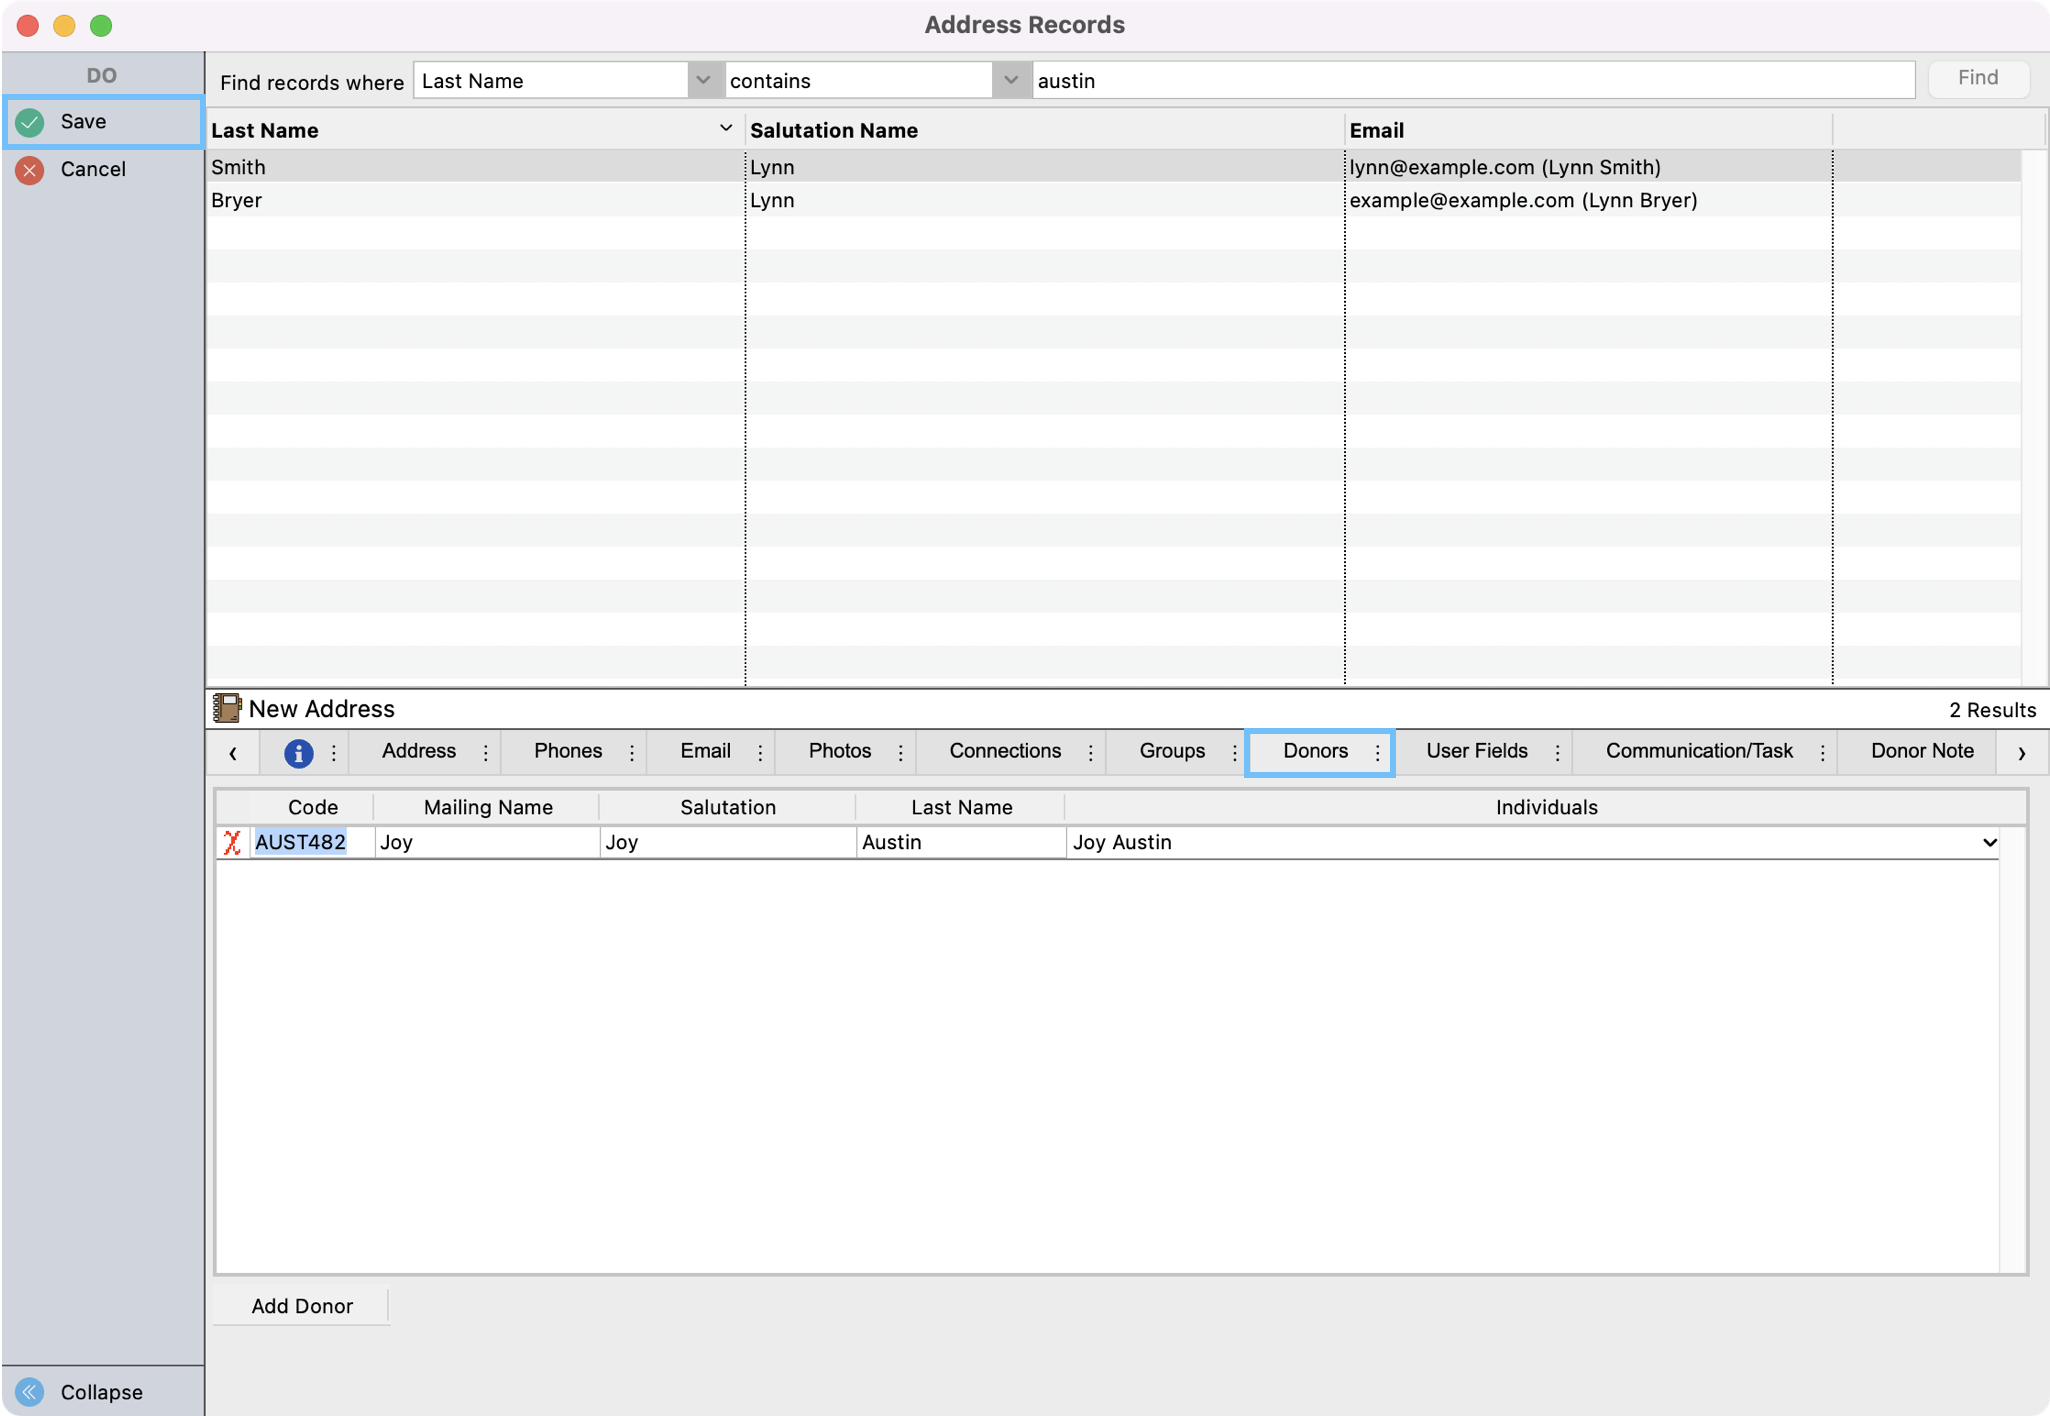The width and height of the screenshot is (2050, 1416).
Task: Switch to the Phones tab
Action: point(567,751)
